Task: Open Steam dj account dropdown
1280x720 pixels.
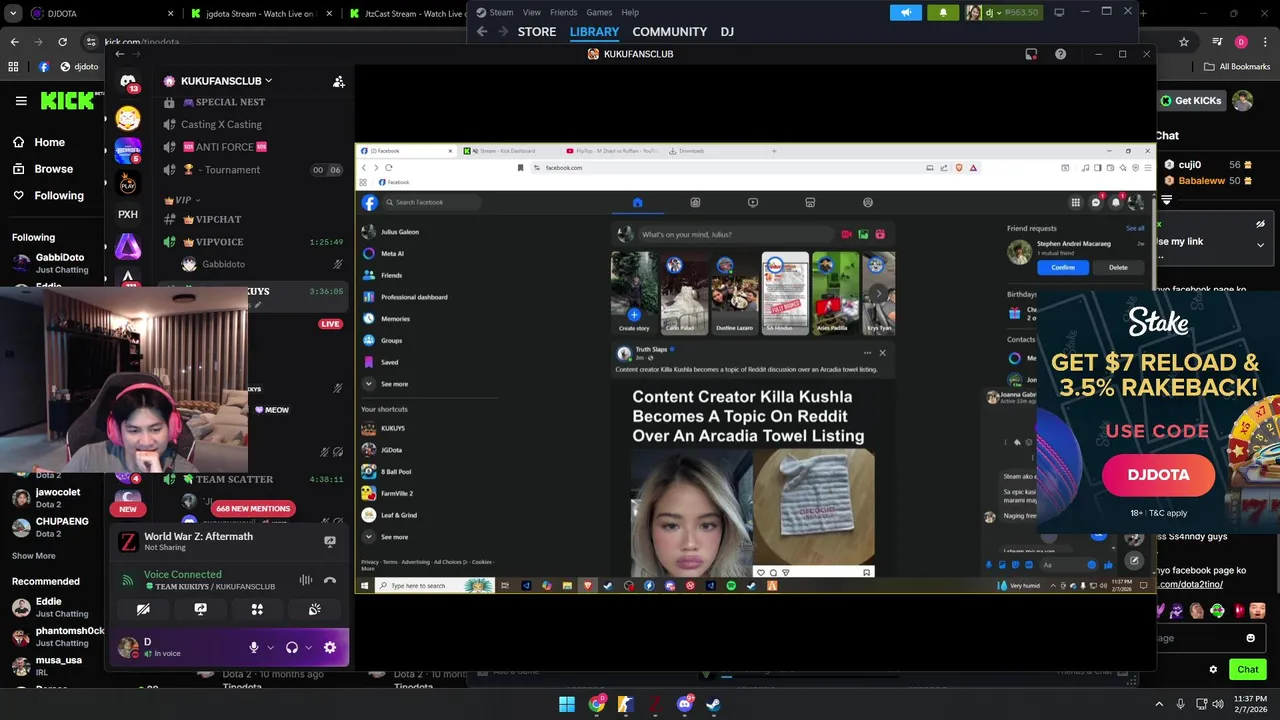Action: (1002, 12)
